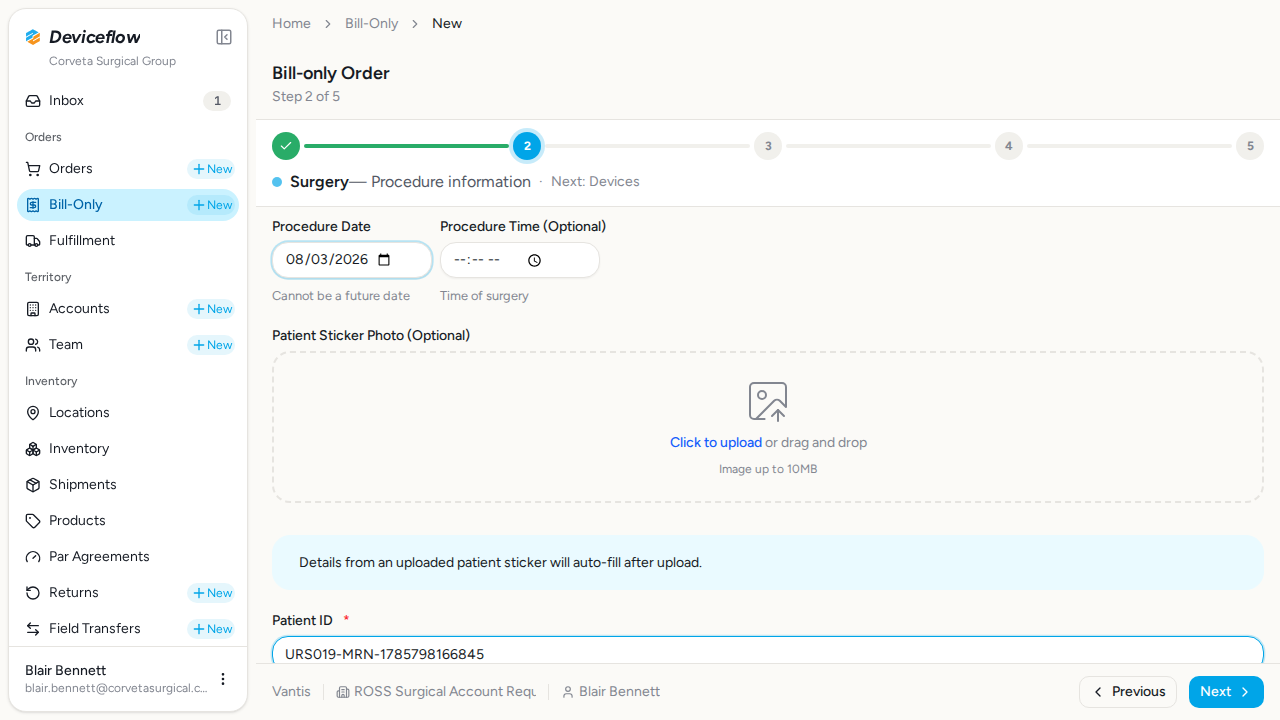Viewport: 1280px width, 720px height.
Task: Add a new Team member via New button
Action: (211, 345)
